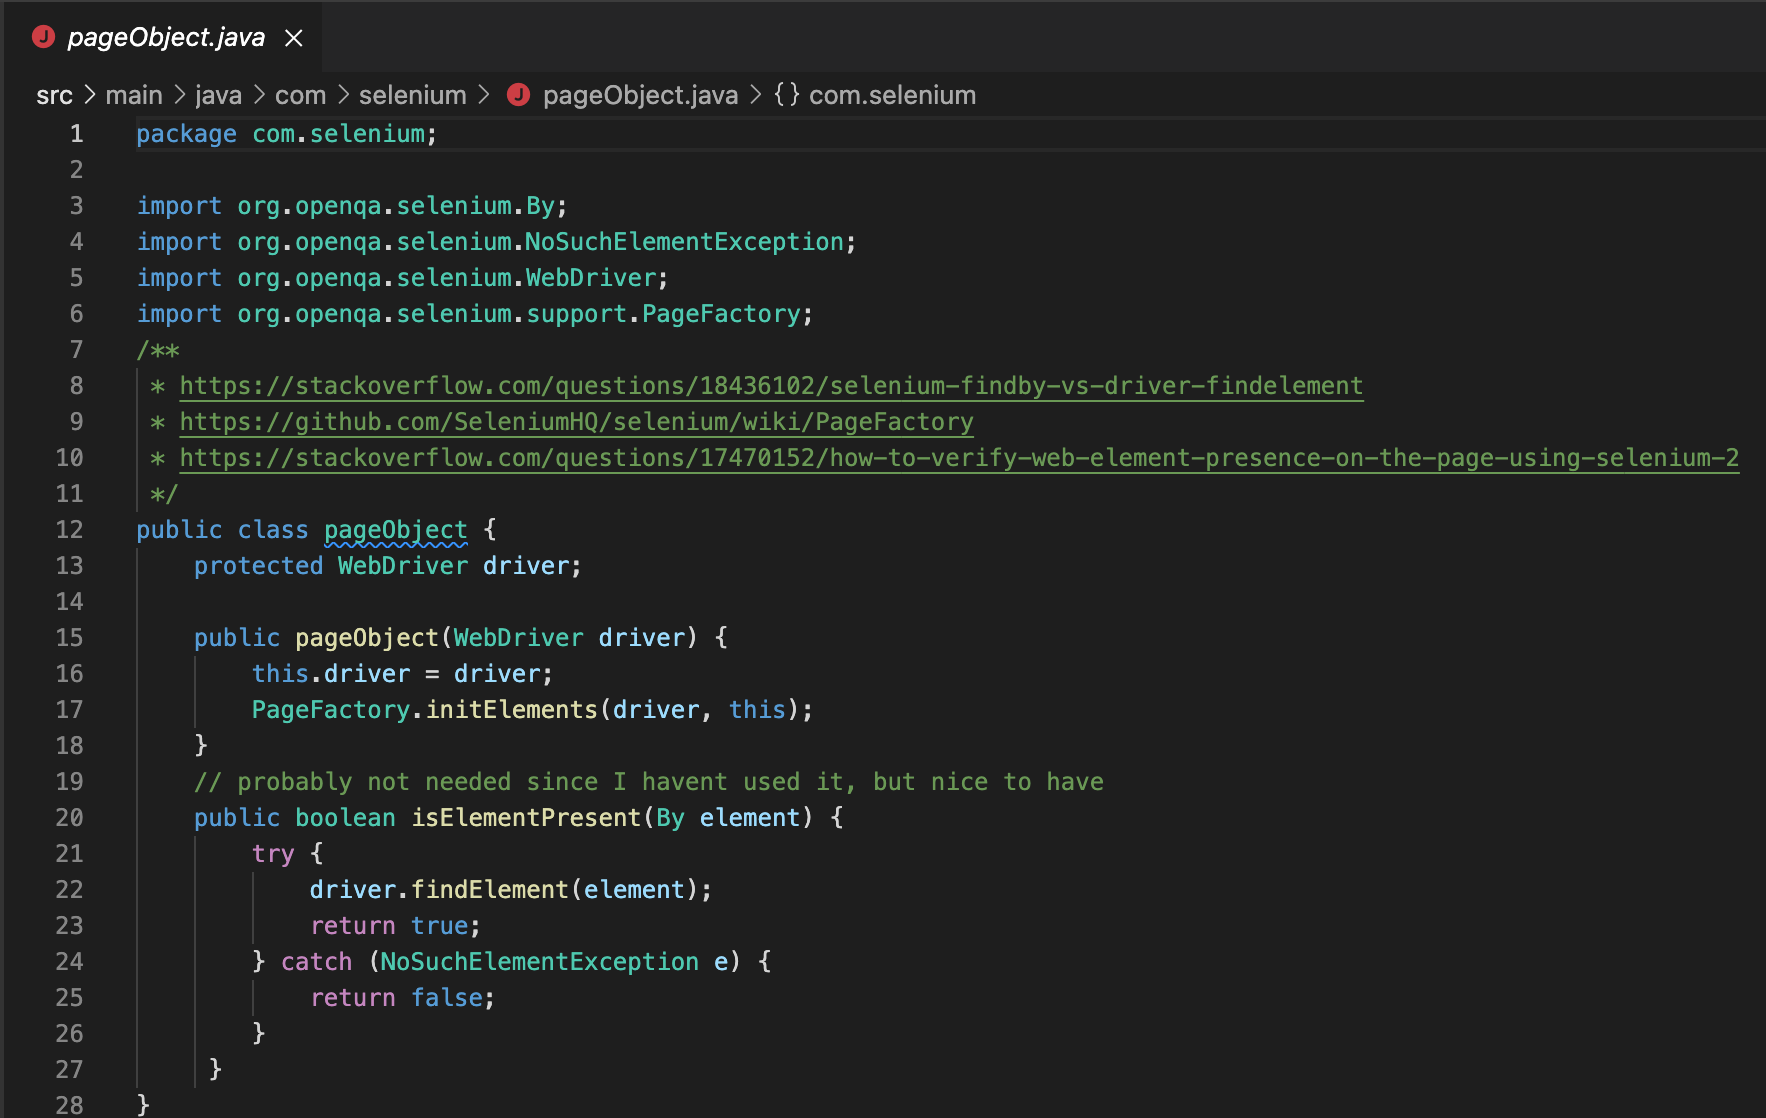This screenshot has width=1766, height=1118.
Task: Click 'catch' keyword on line 24
Action: (x=316, y=962)
